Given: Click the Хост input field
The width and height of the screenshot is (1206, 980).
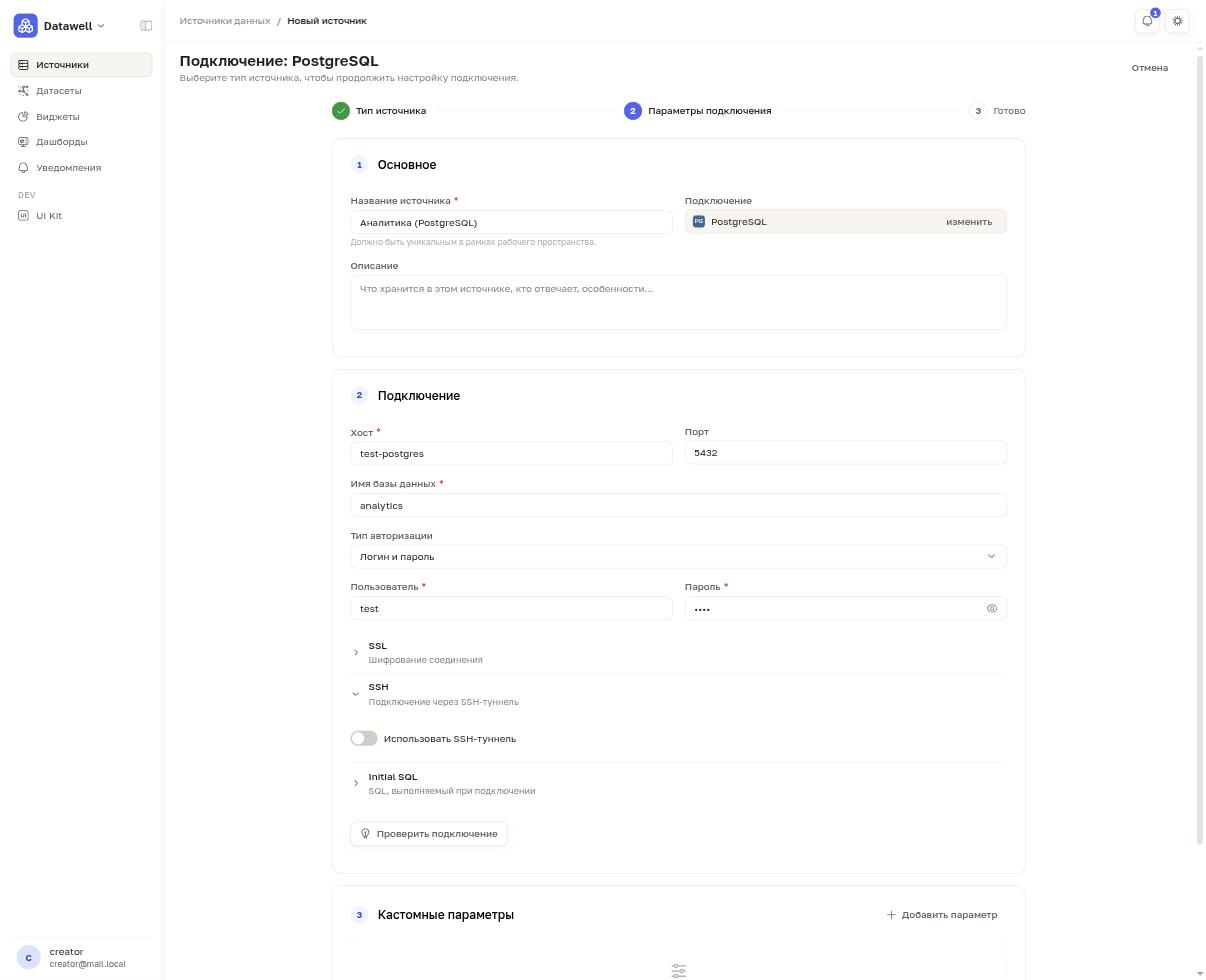Looking at the screenshot, I should 511,454.
